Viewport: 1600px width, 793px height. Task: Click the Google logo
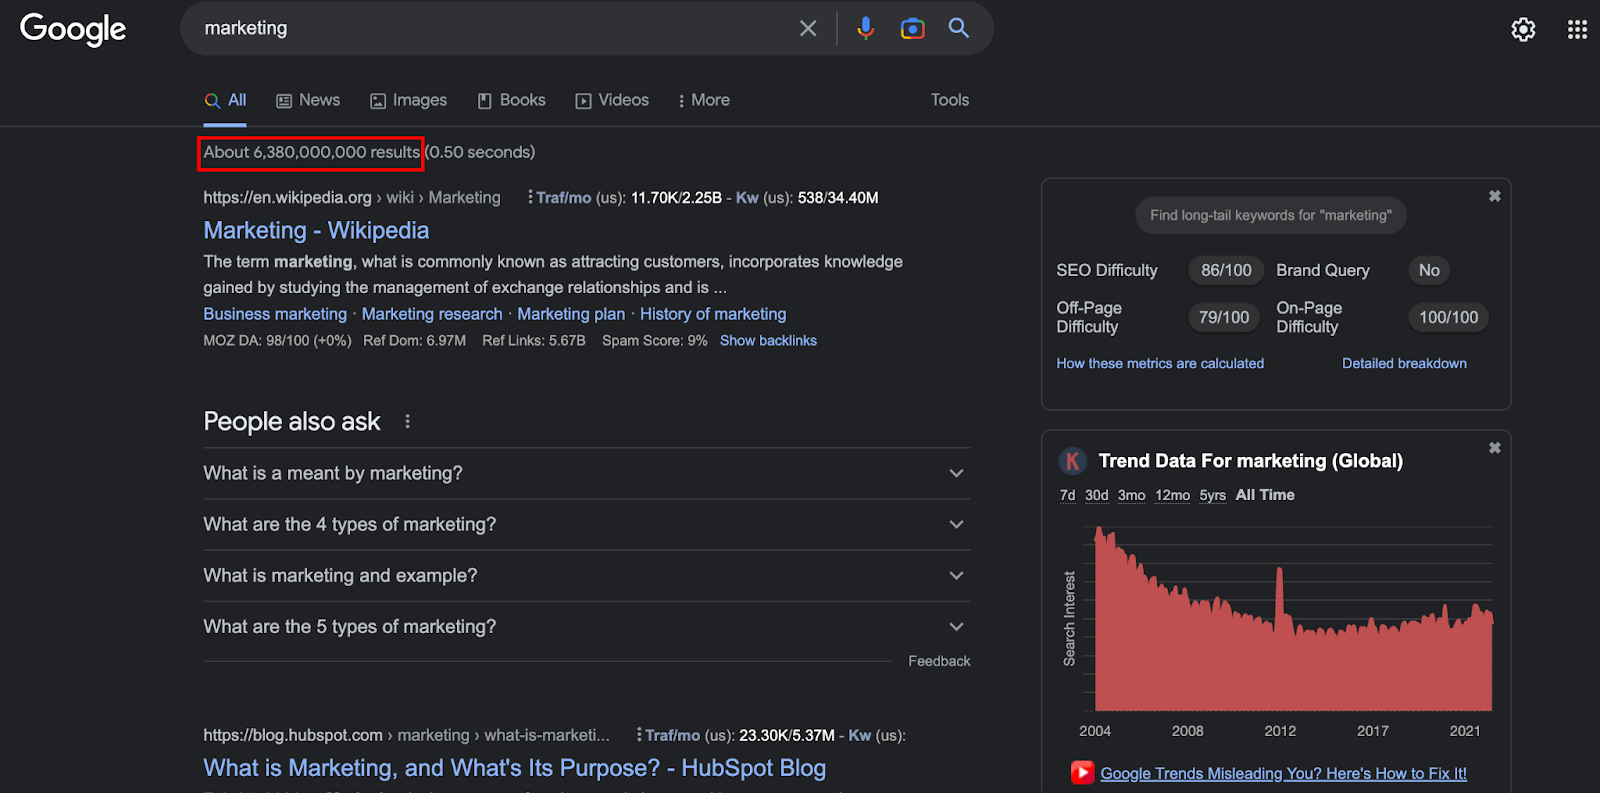73,29
